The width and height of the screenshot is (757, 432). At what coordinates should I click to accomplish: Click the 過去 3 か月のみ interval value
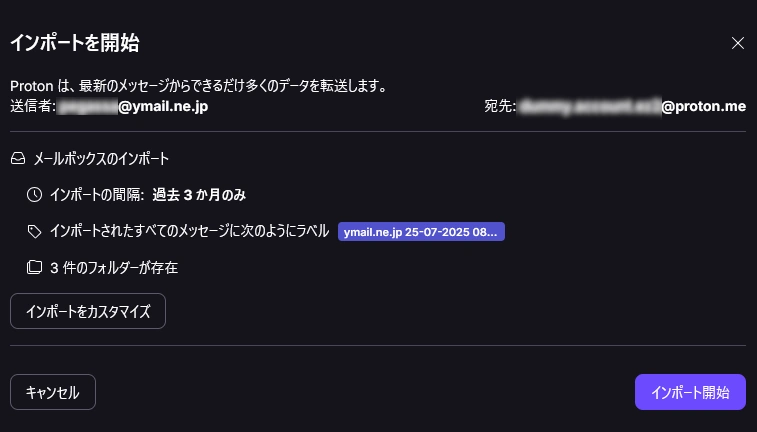[199, 195]
